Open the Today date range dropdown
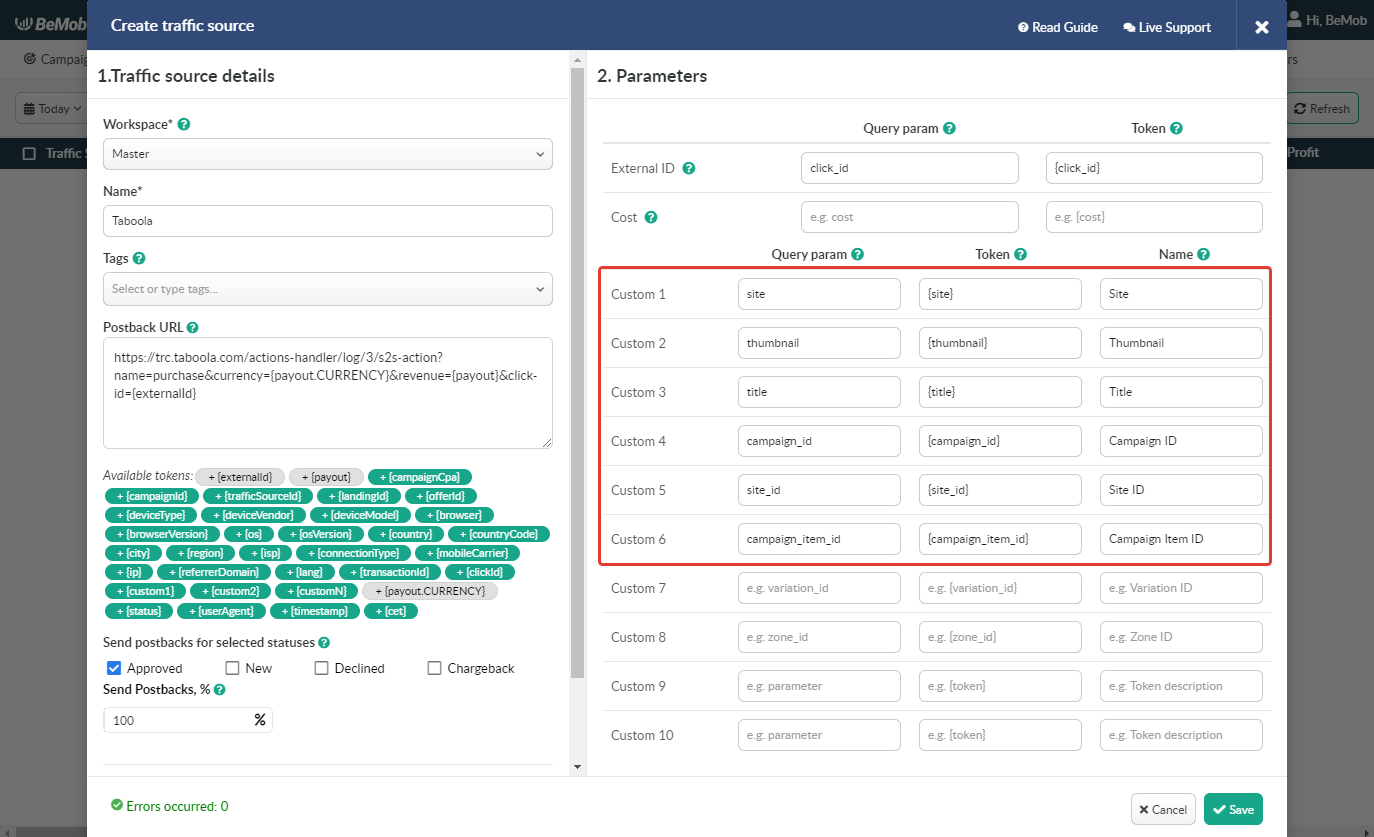The width and height of the screenshot is (1374, 837). 48,109
